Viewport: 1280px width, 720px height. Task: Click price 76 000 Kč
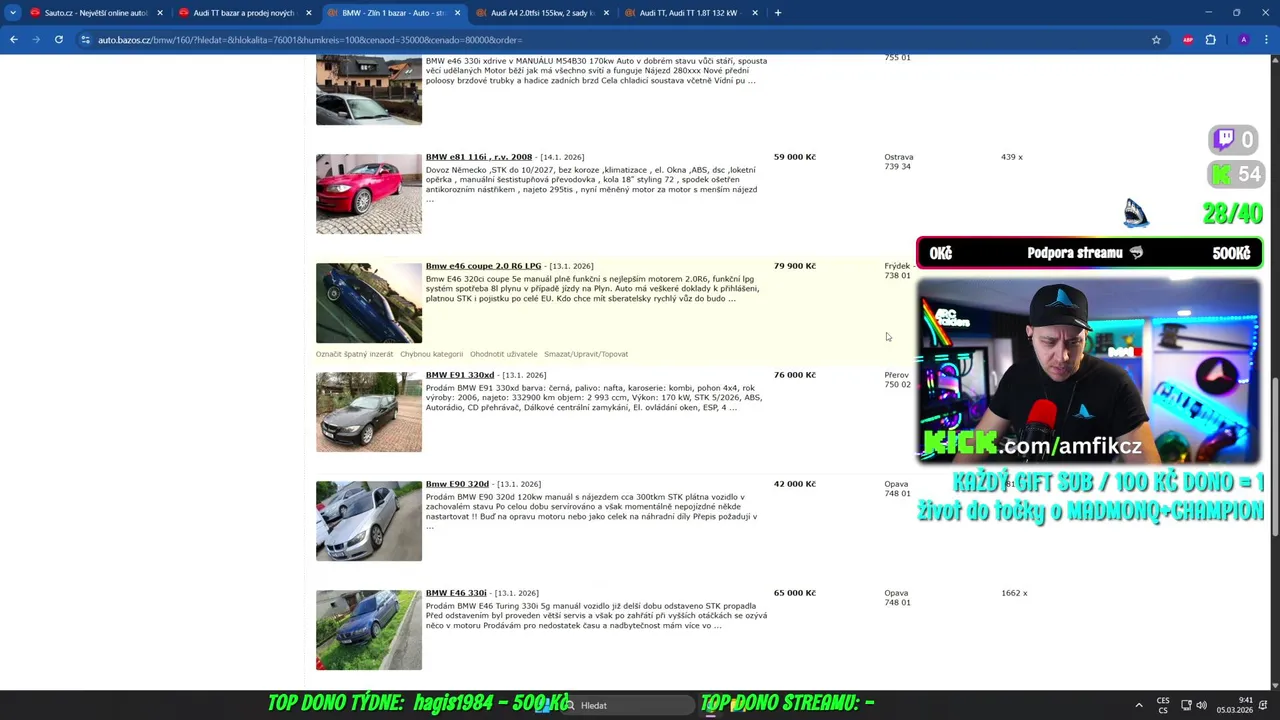[x=794, y=375]
